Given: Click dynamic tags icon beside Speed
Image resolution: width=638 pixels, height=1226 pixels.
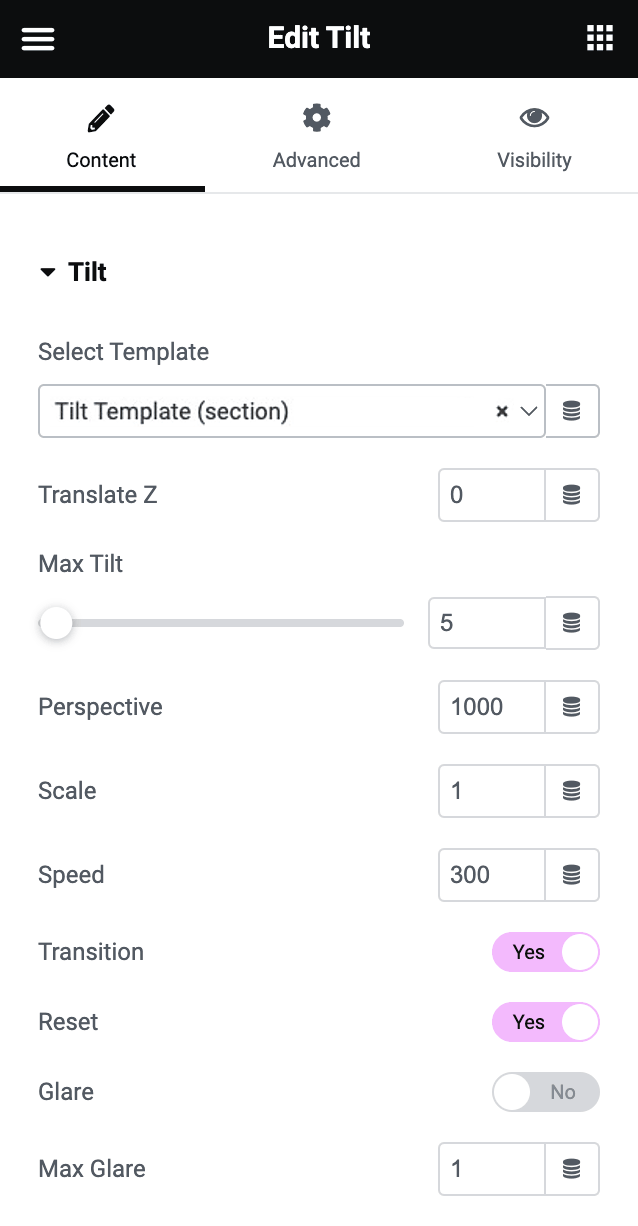Looking at the screenshot, I should tap(572, 875).
